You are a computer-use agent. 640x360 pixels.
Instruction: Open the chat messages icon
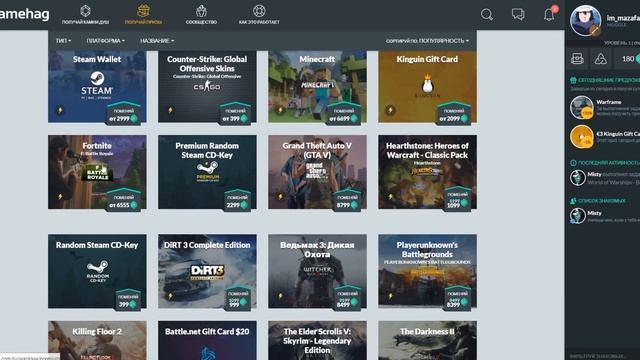[x=518, y=15]
